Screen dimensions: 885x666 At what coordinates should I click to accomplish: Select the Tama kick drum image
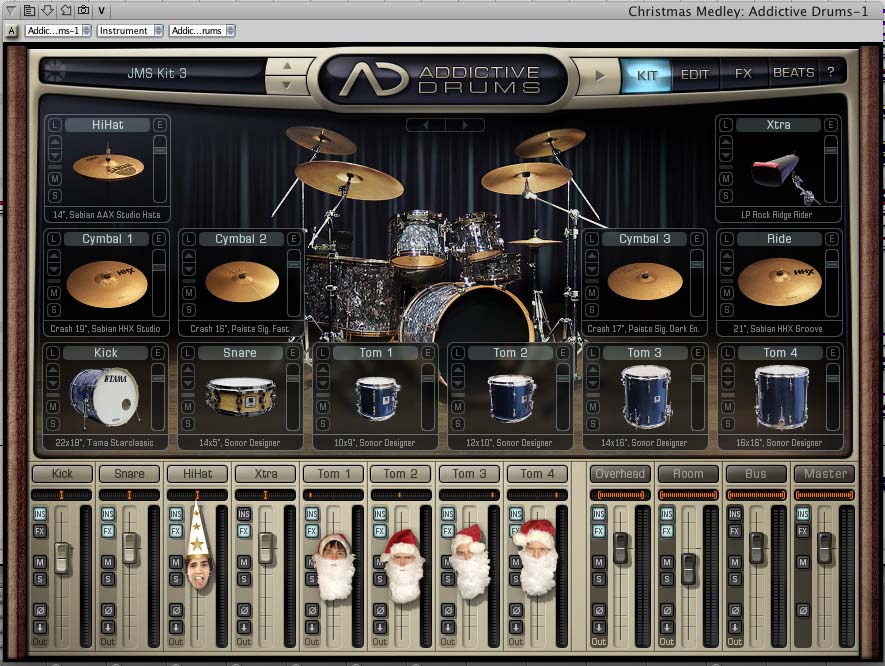(x=106, y=396)
